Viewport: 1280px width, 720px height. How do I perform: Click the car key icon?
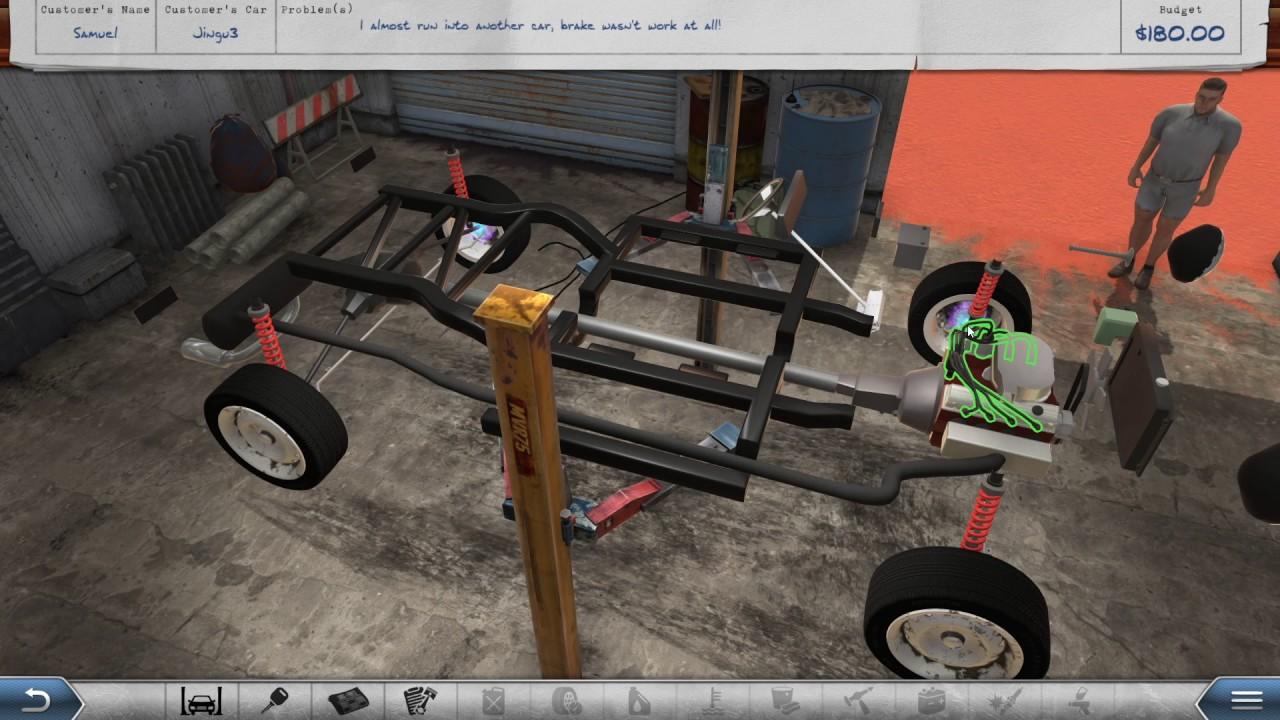(x=275, y=700)
